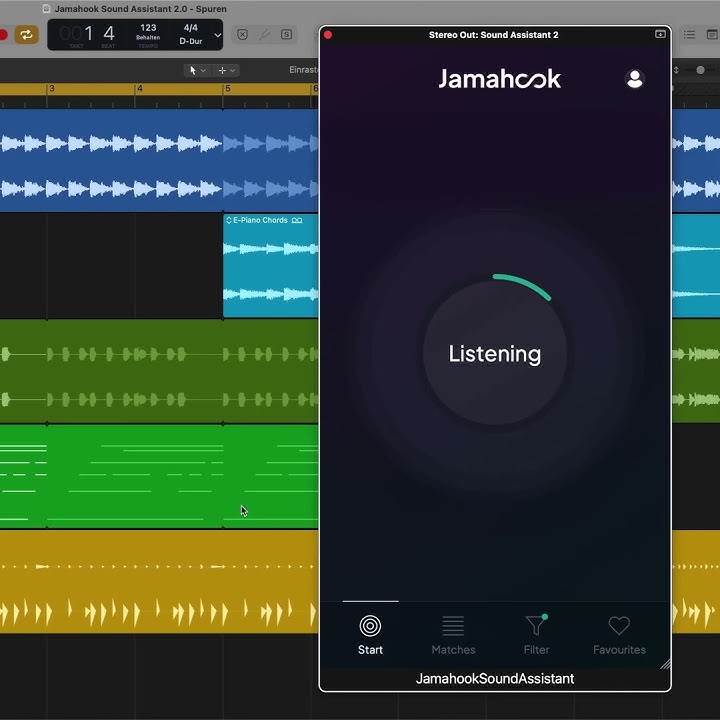Click the beat position counter showing 4

pos(109,33)
